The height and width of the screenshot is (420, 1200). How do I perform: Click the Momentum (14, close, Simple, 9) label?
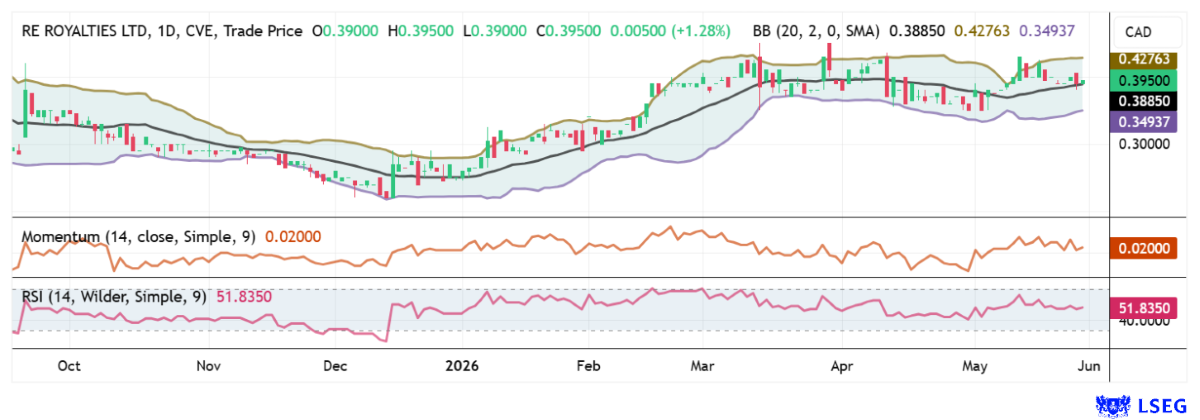tap(139, 237)
